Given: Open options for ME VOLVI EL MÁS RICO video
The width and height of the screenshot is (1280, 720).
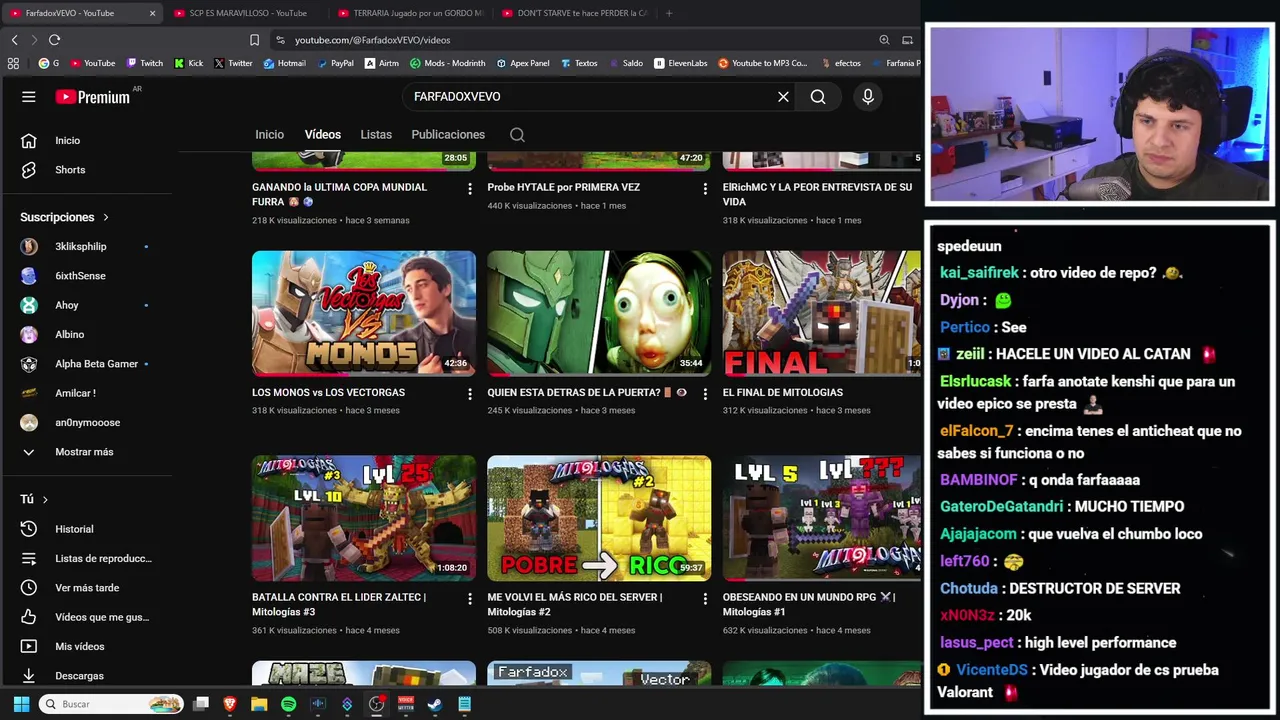Looking at the screenshot, I should click(705, 599).
